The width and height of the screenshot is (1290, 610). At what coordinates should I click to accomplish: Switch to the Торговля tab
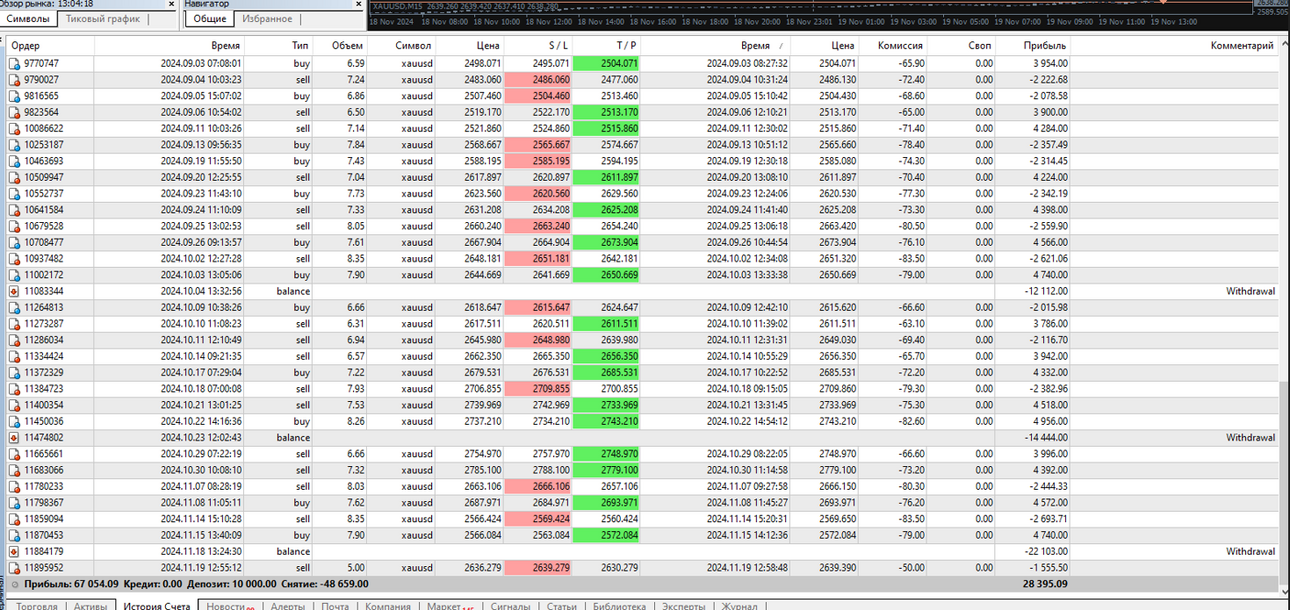click(37, 605)
